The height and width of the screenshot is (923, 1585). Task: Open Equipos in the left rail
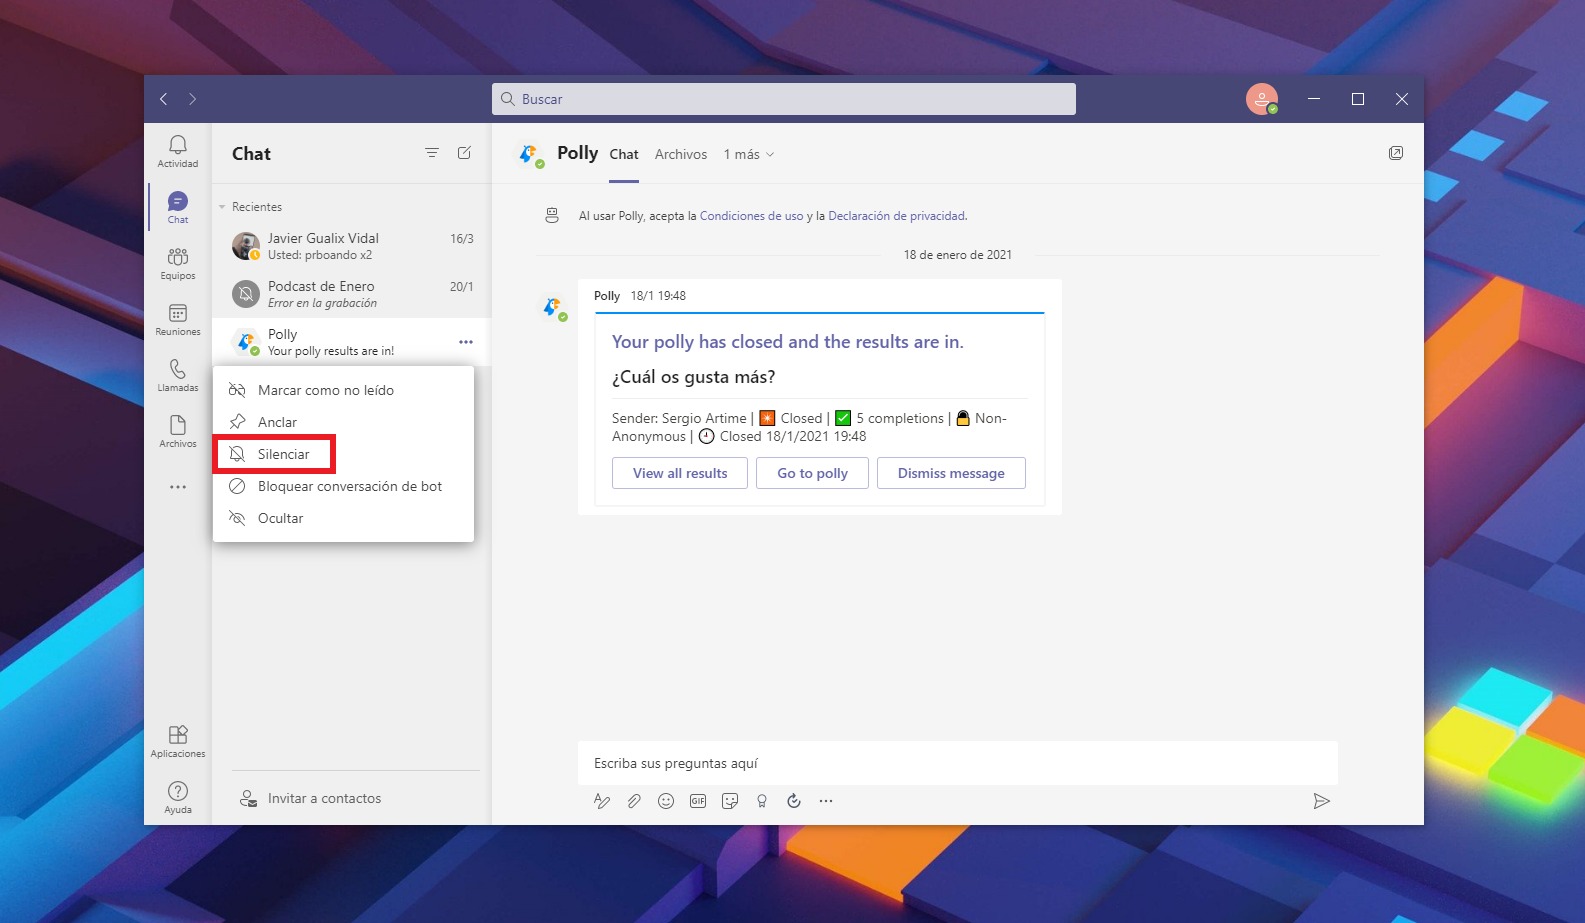click(x=178, y=264)
